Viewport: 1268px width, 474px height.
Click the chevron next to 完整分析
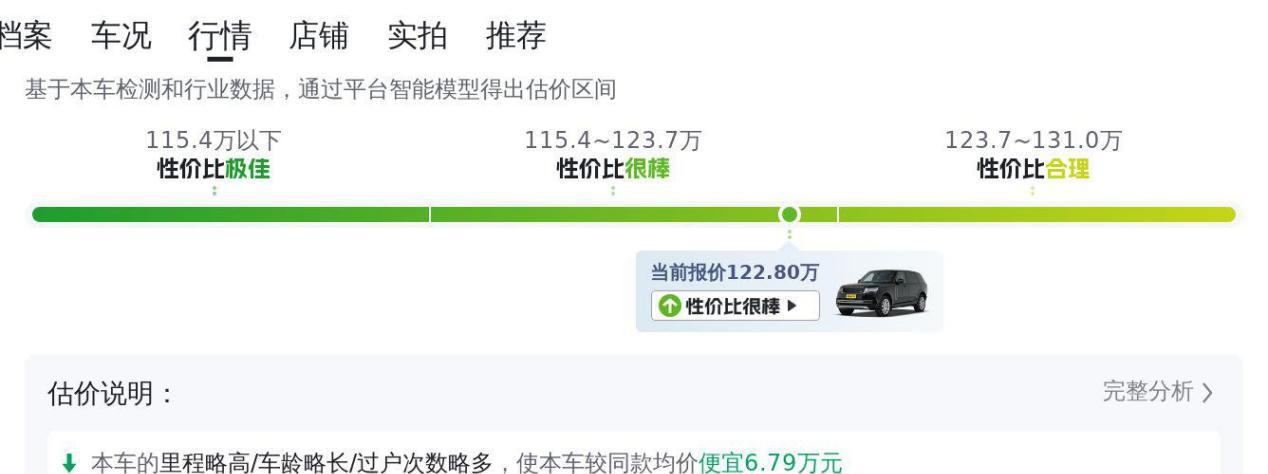(1208, 393)
